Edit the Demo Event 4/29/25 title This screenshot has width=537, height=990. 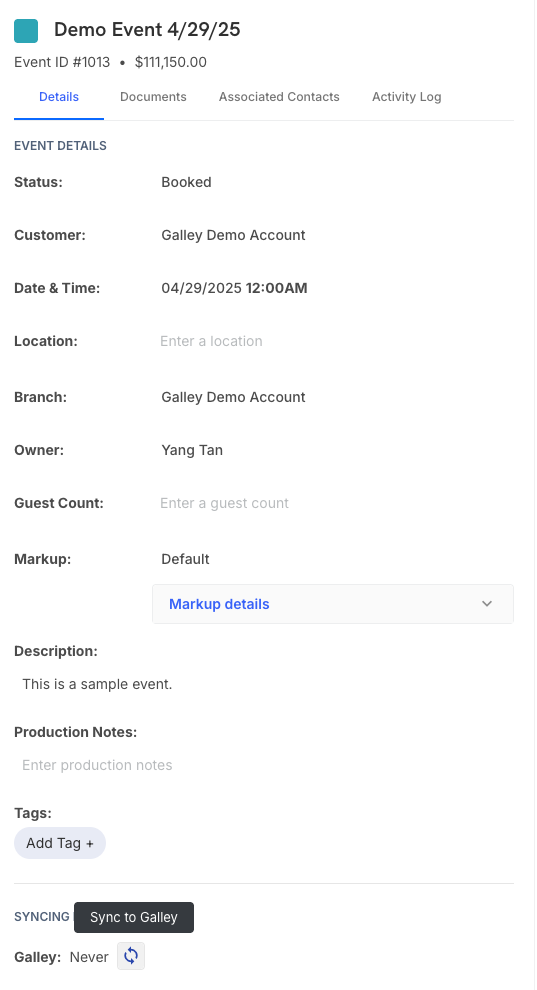(x=147, y=30)
